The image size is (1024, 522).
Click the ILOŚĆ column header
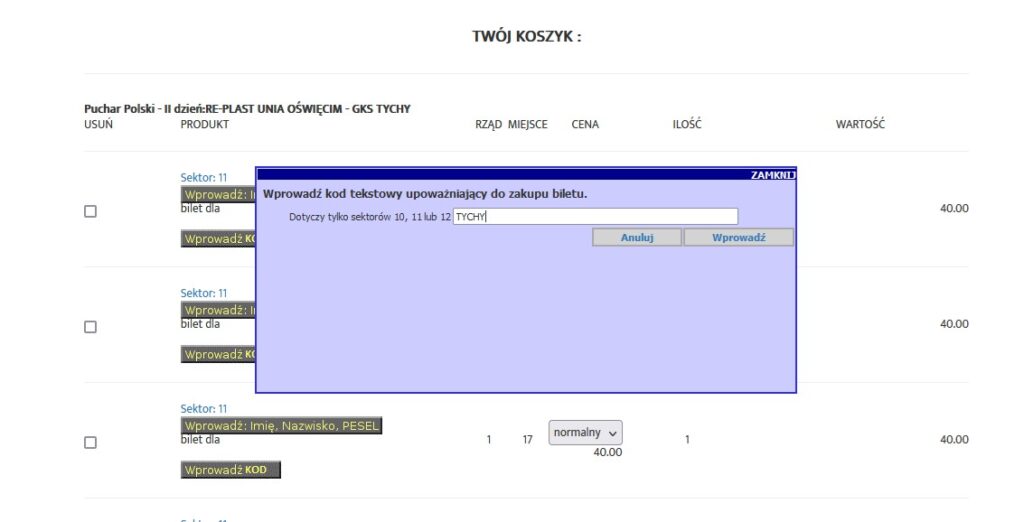pyautogui.click(x=687, y=124)
